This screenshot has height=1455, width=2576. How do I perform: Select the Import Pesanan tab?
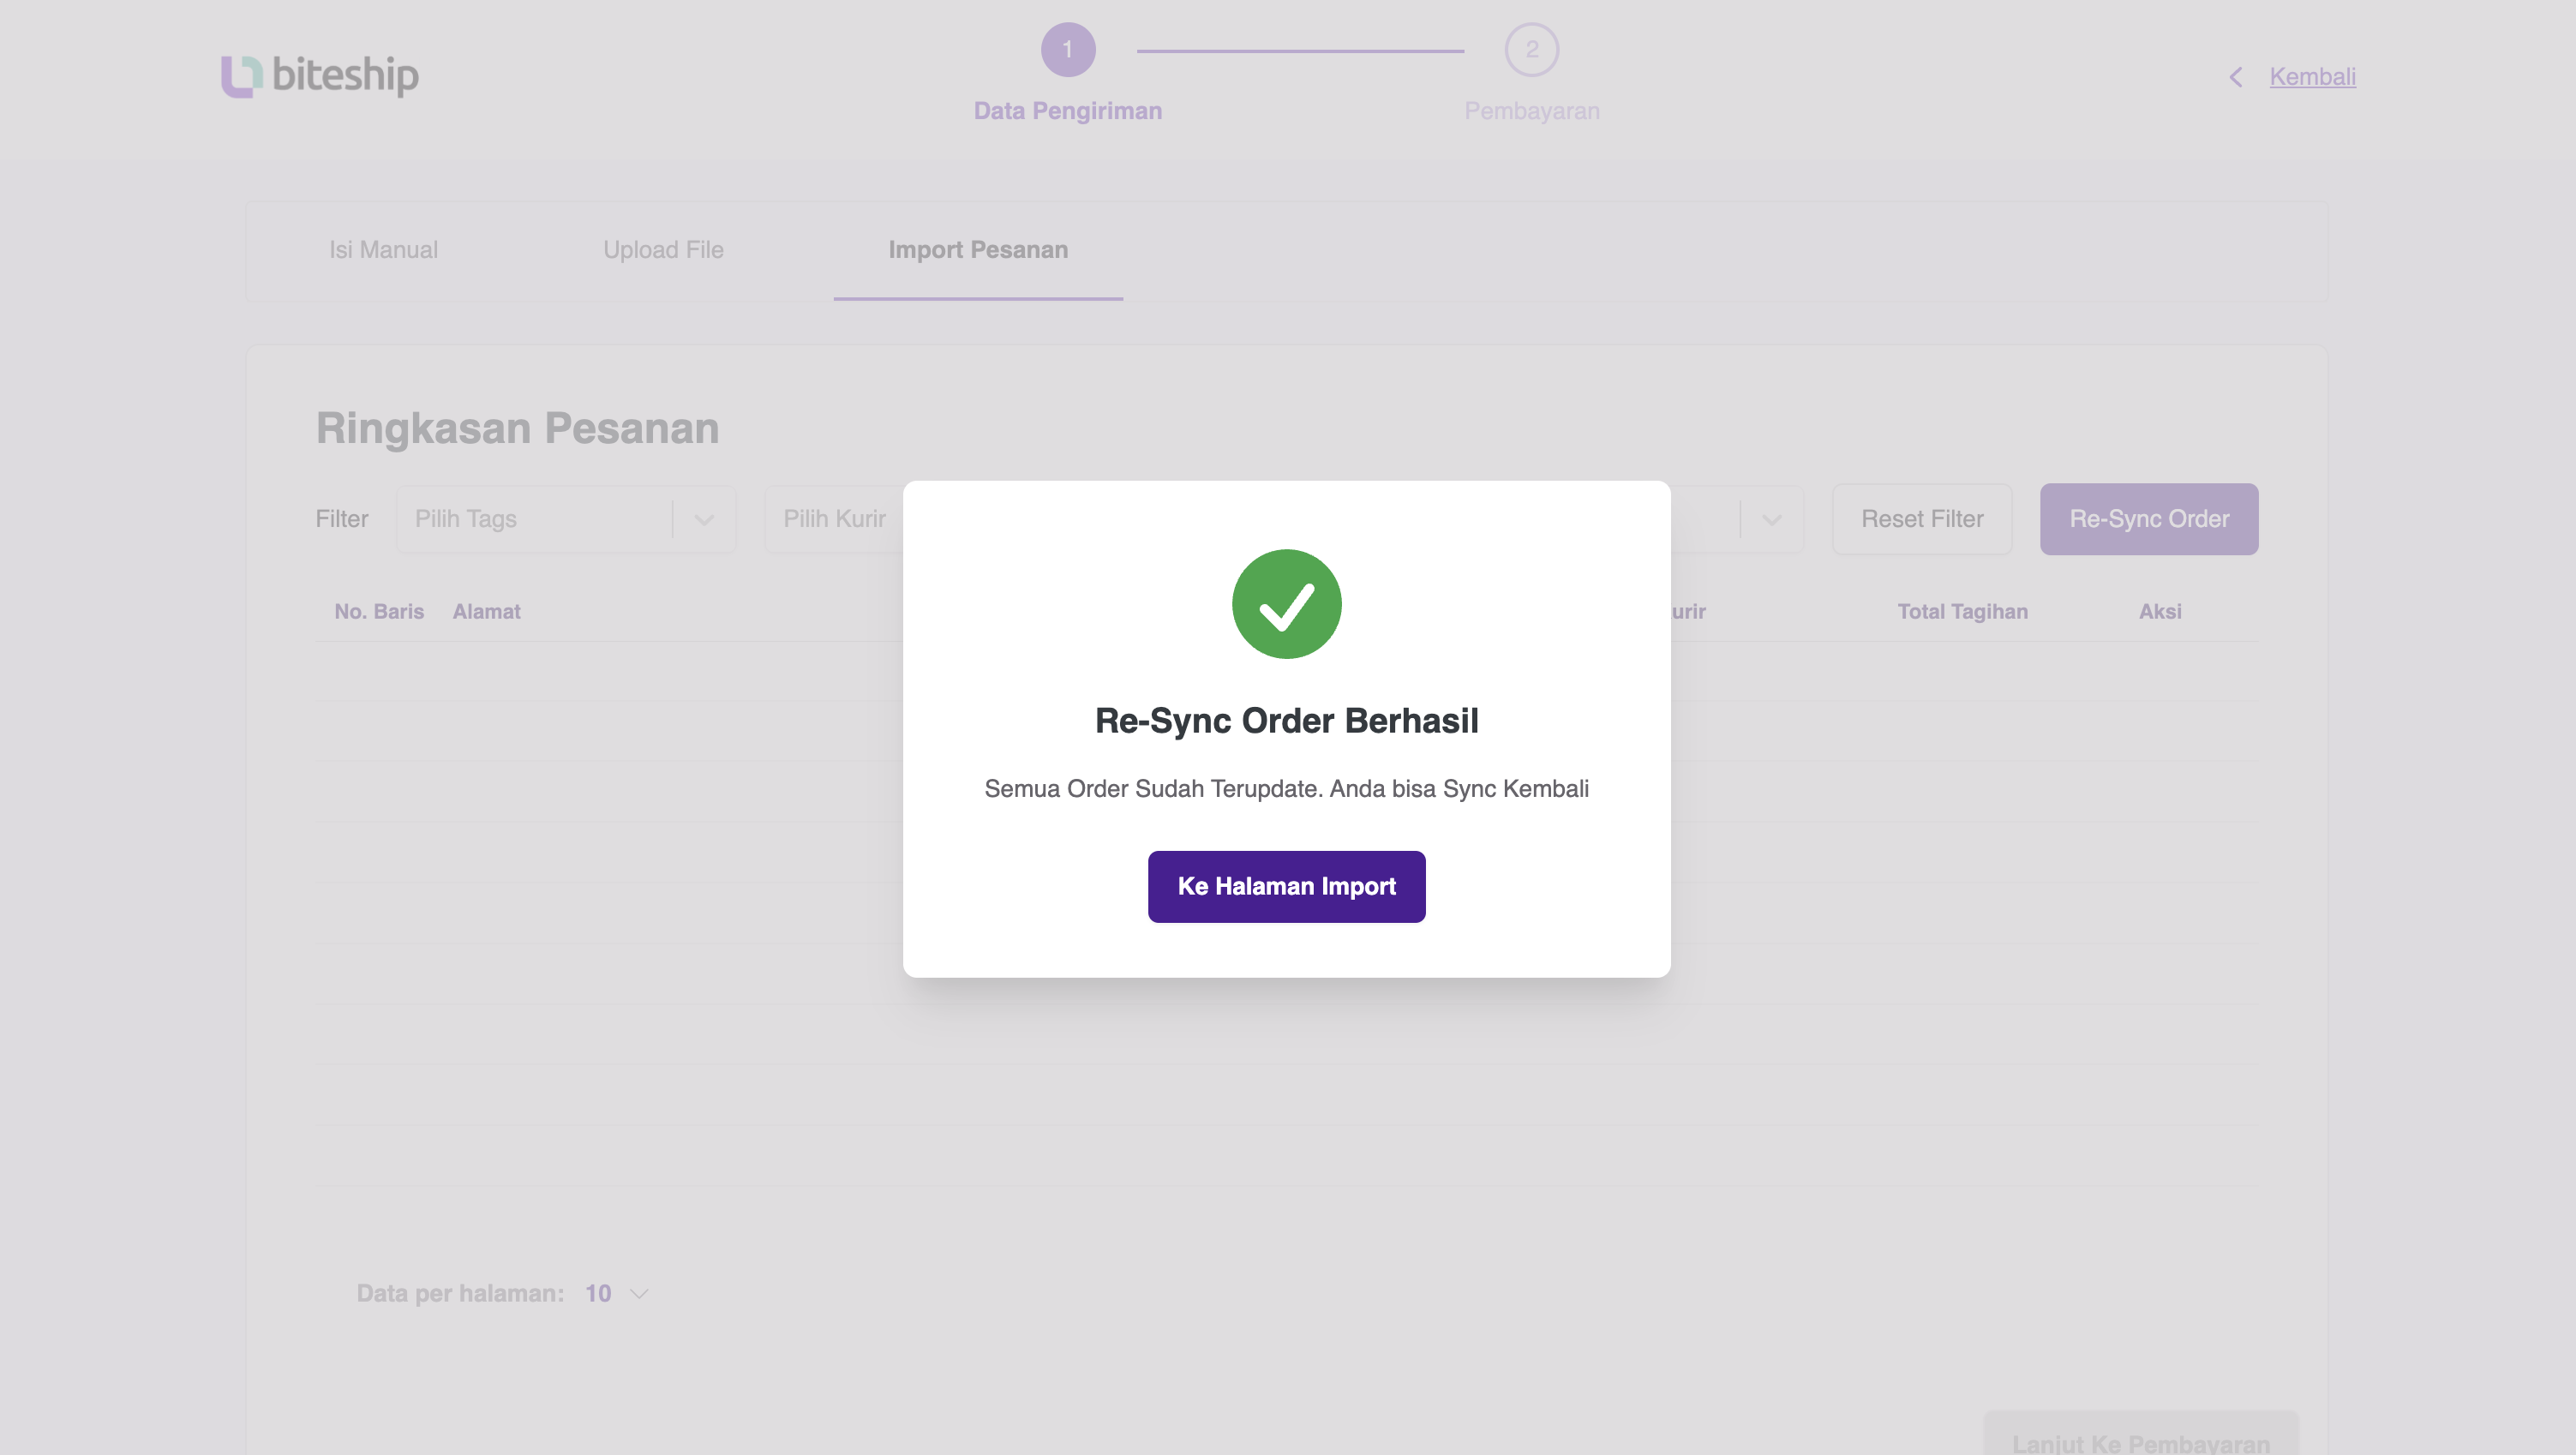tap(977, 250)
